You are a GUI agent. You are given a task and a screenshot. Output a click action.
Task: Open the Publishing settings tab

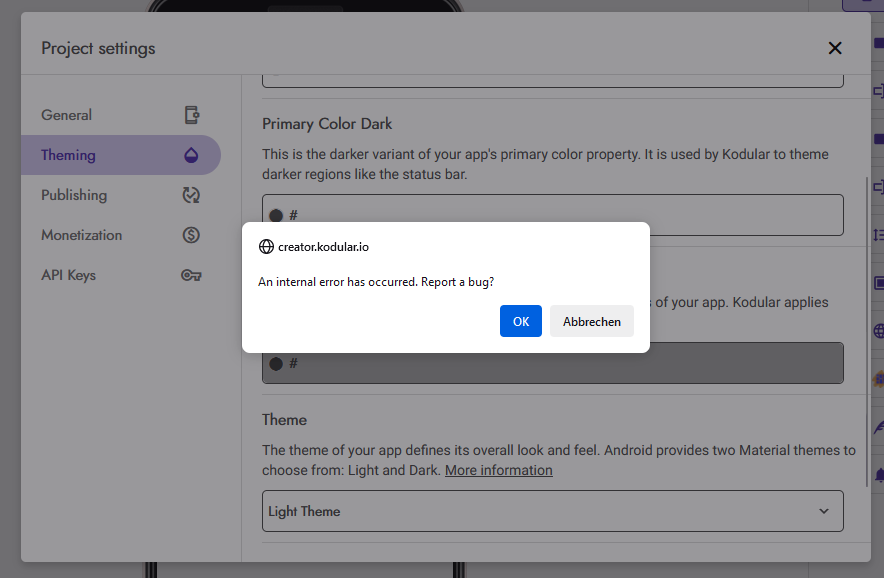(74, 195)
